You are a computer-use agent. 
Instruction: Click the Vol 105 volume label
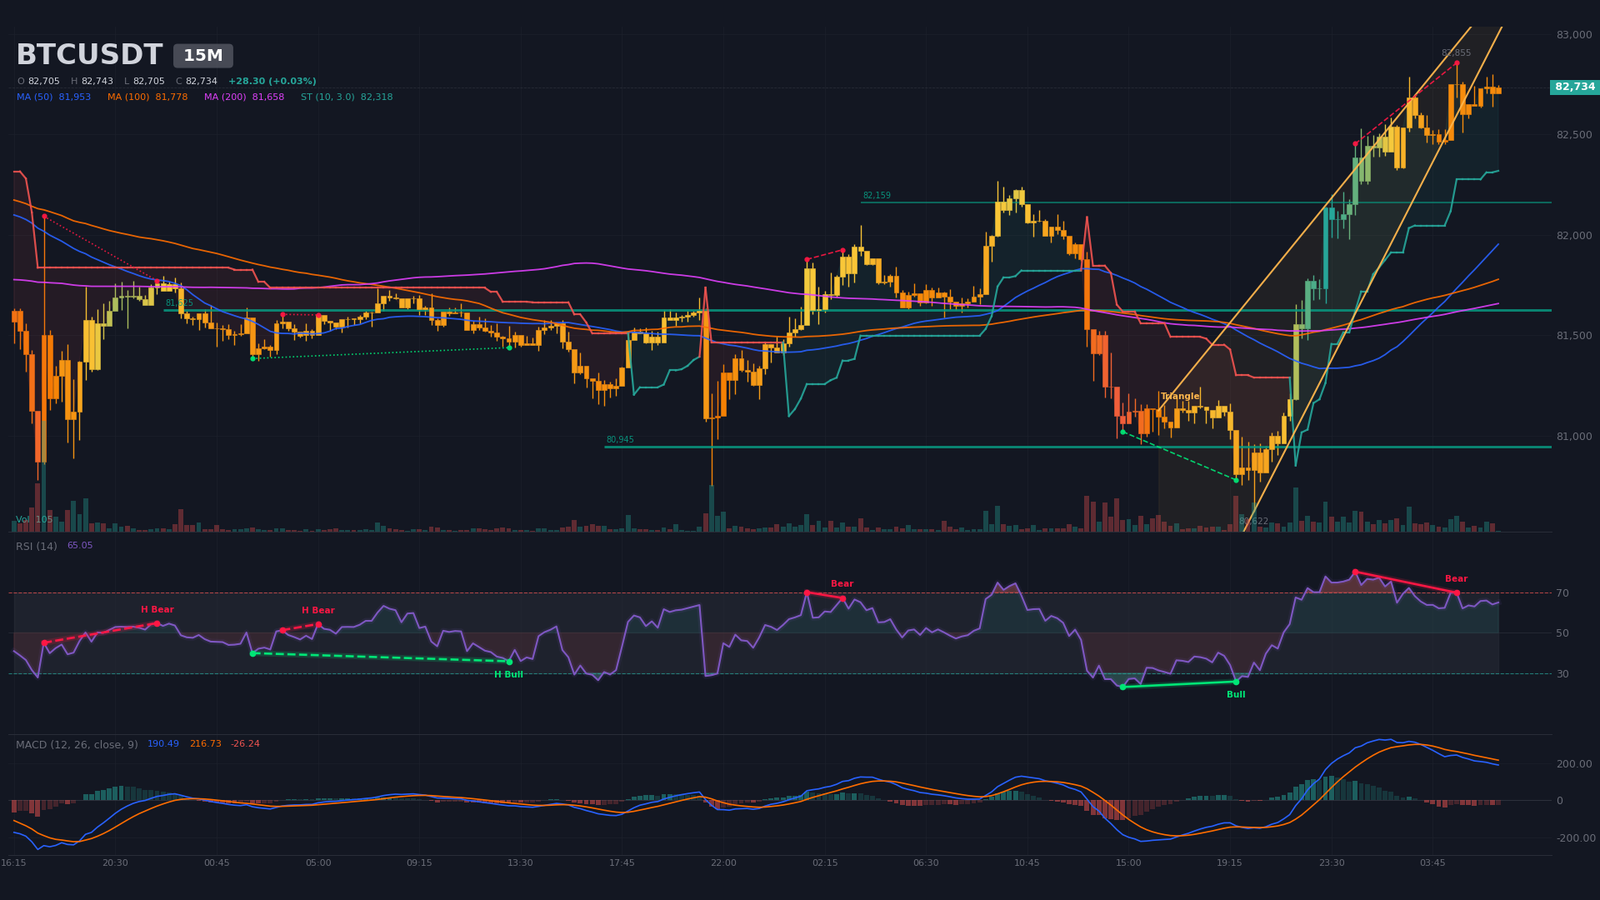pyautogui.click(x=34, y=520)
